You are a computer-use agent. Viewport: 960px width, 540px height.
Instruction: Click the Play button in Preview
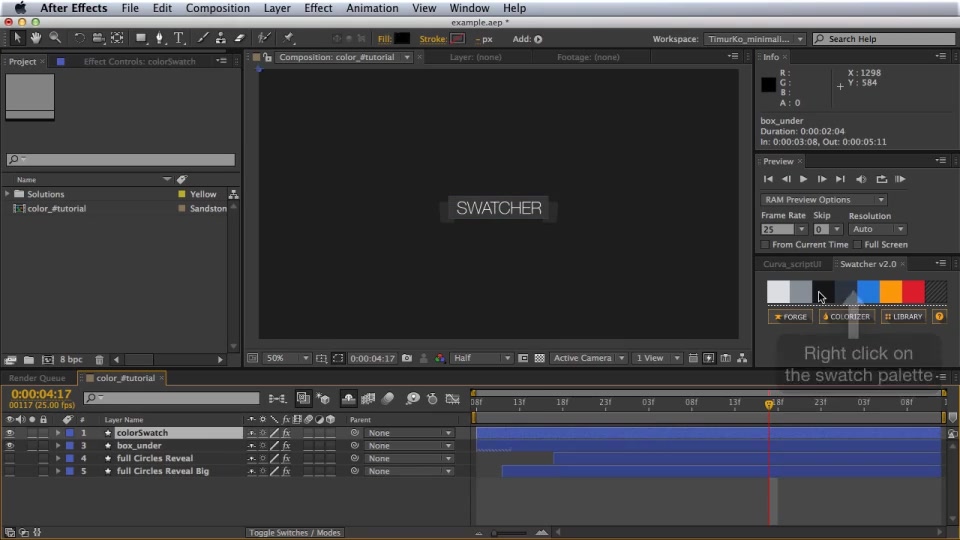point(803,179)
